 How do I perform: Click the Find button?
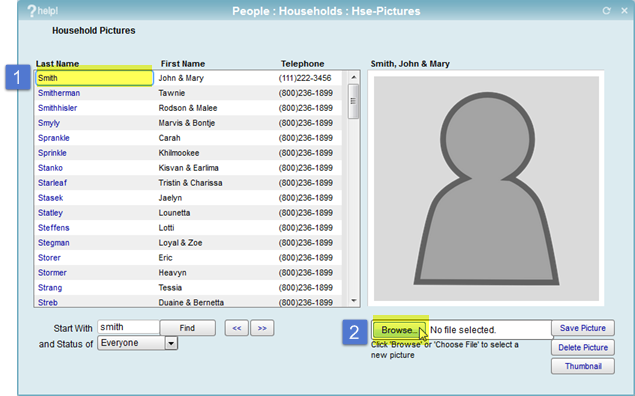(x=187, y=328)
